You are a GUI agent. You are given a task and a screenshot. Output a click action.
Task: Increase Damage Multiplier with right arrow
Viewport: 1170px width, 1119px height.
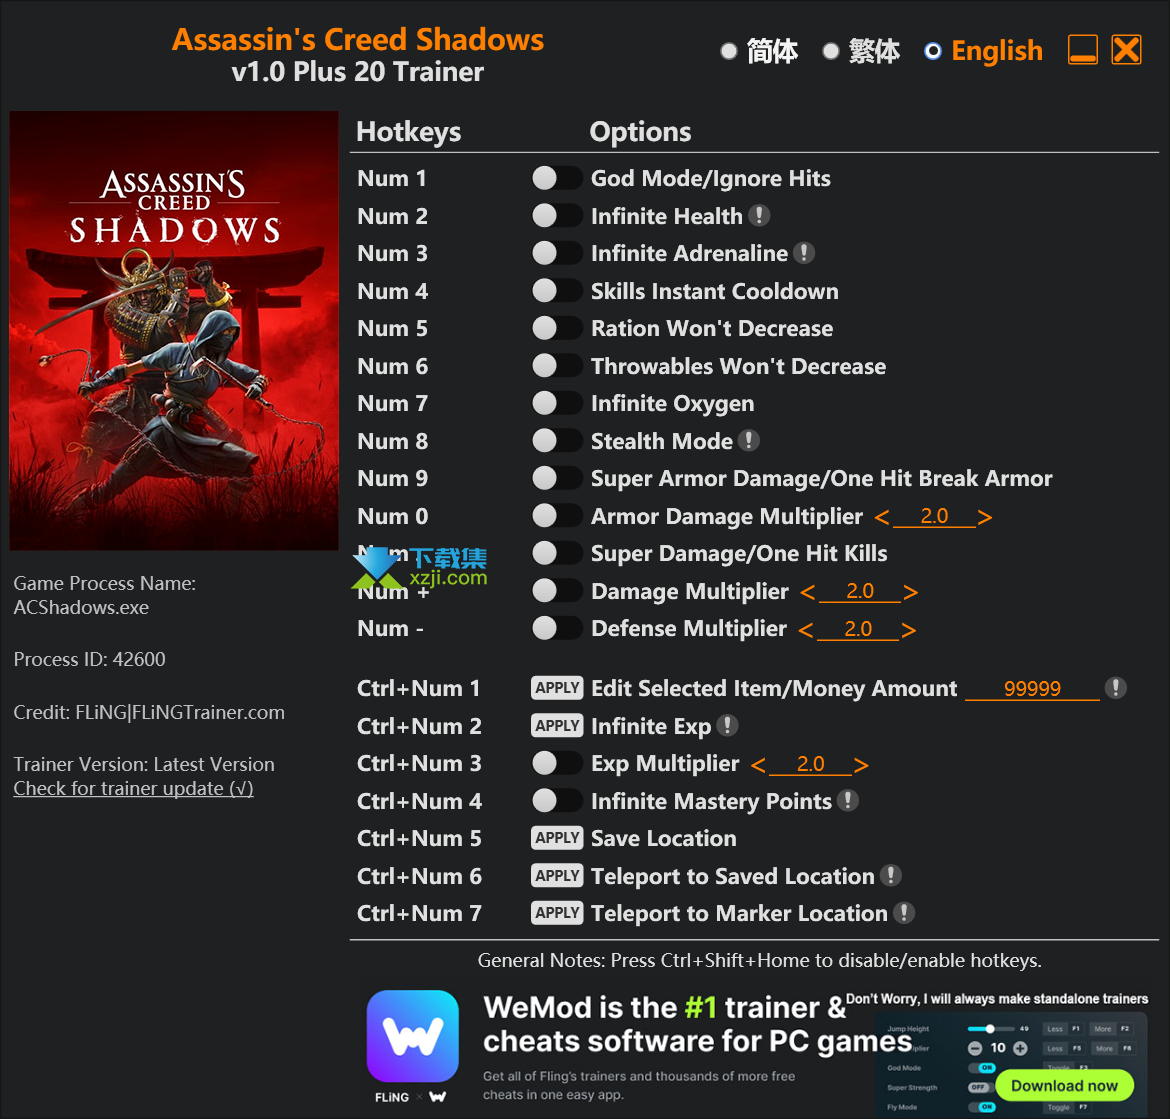click(910, 592)
